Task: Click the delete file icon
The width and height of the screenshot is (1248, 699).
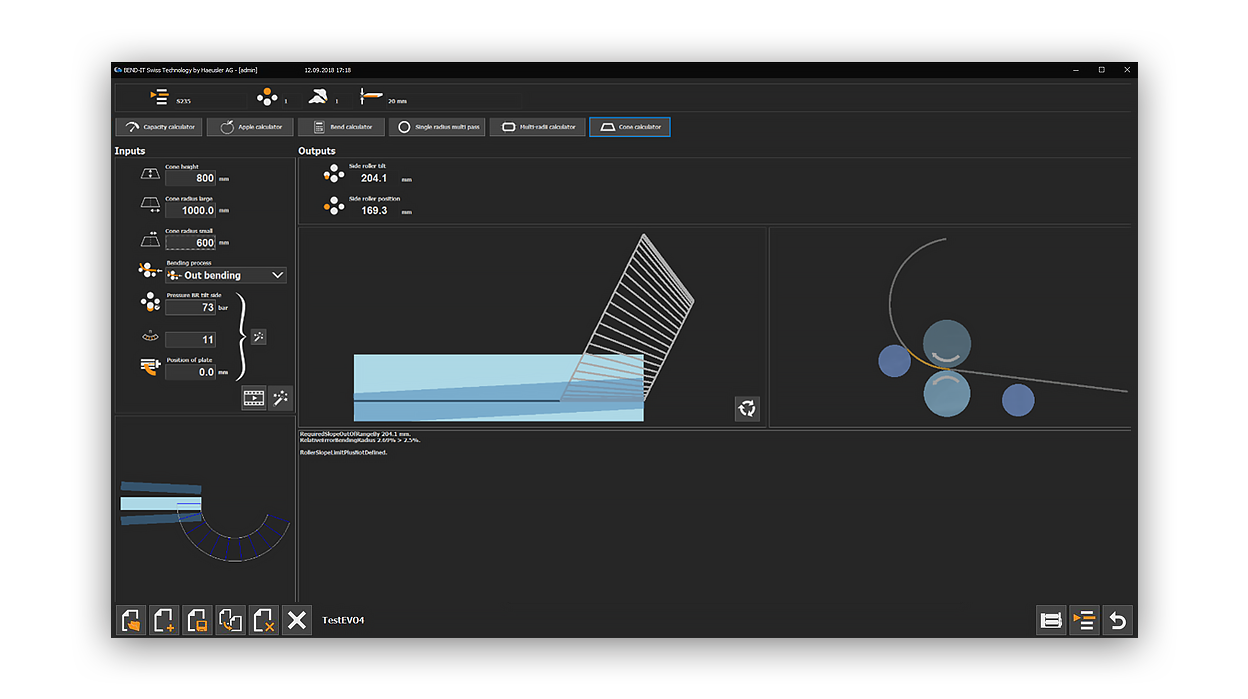Action: click(x=263, y=620)
